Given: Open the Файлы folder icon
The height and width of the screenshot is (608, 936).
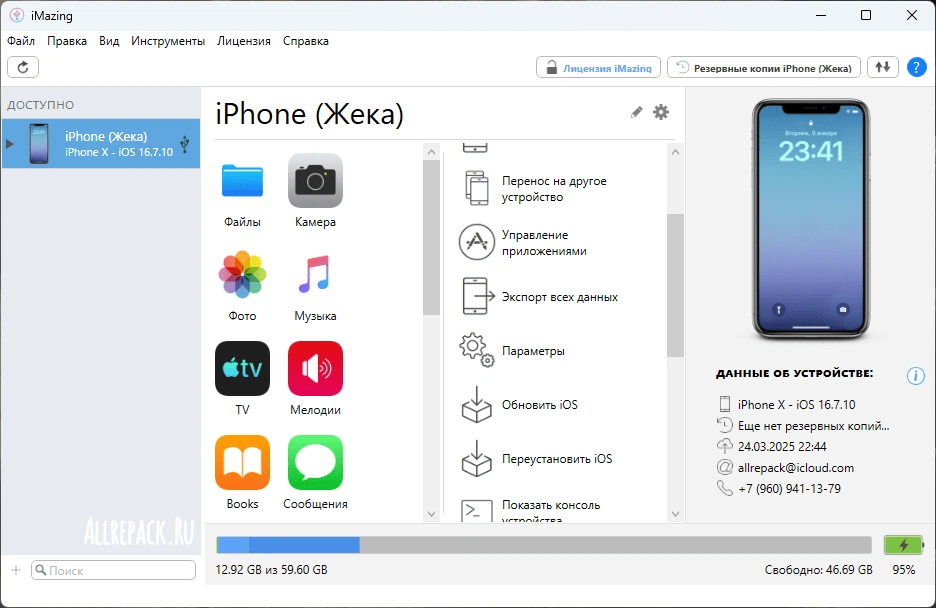Looking at the screenshot, I should pyautogui.click(x=242, y=180).
